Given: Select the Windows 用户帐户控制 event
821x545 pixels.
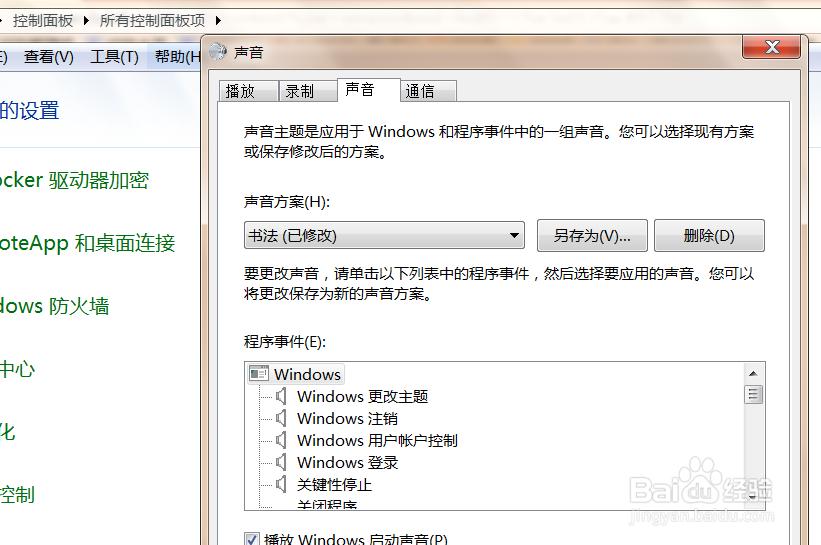Looking at the screenshot, I should coord(377,440).
